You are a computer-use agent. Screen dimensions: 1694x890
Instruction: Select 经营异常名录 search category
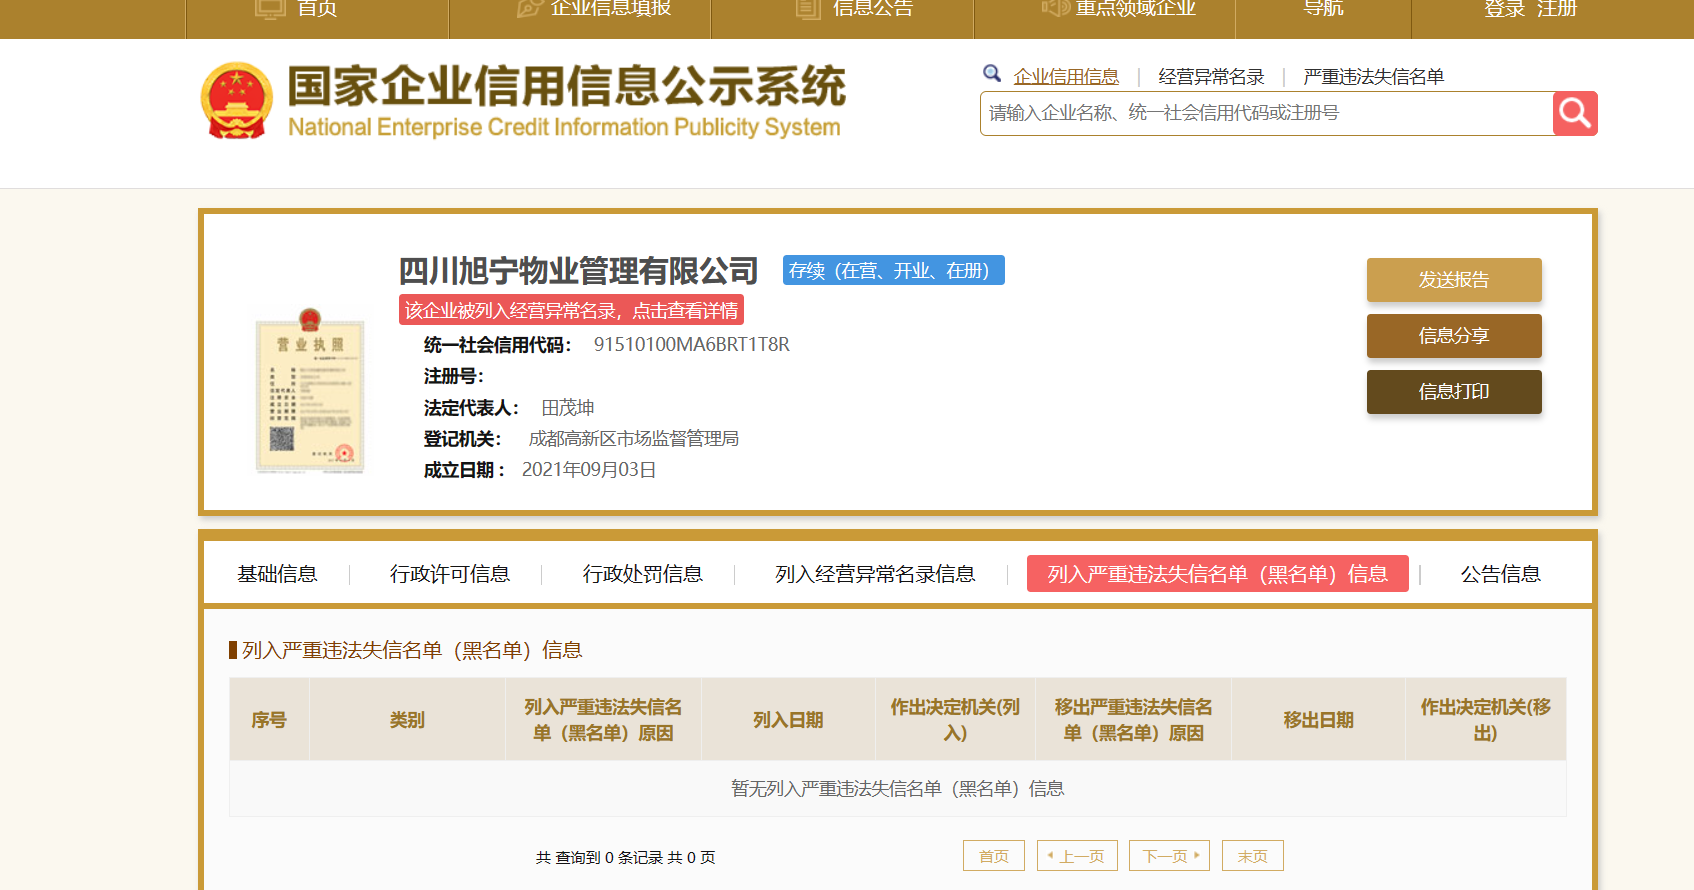click(x=1211, y=76)
